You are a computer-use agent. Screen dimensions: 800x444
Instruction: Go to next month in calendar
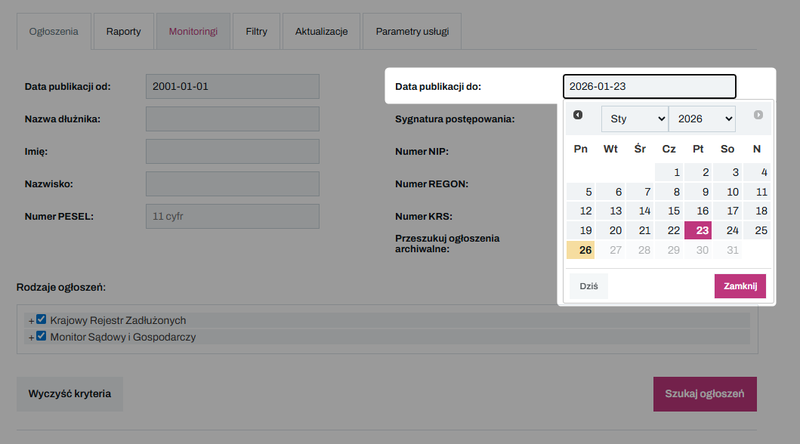click(x=758, y=116)
